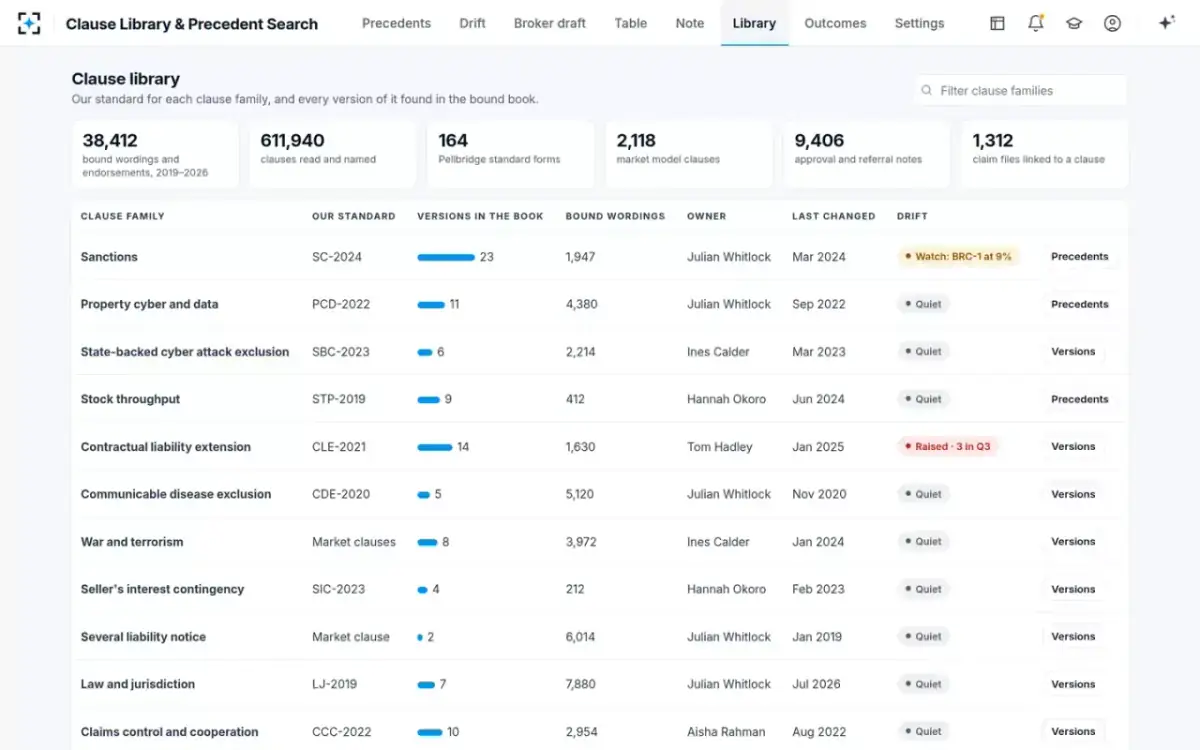Click the LJ-2019 standard code

coord(333,684)
